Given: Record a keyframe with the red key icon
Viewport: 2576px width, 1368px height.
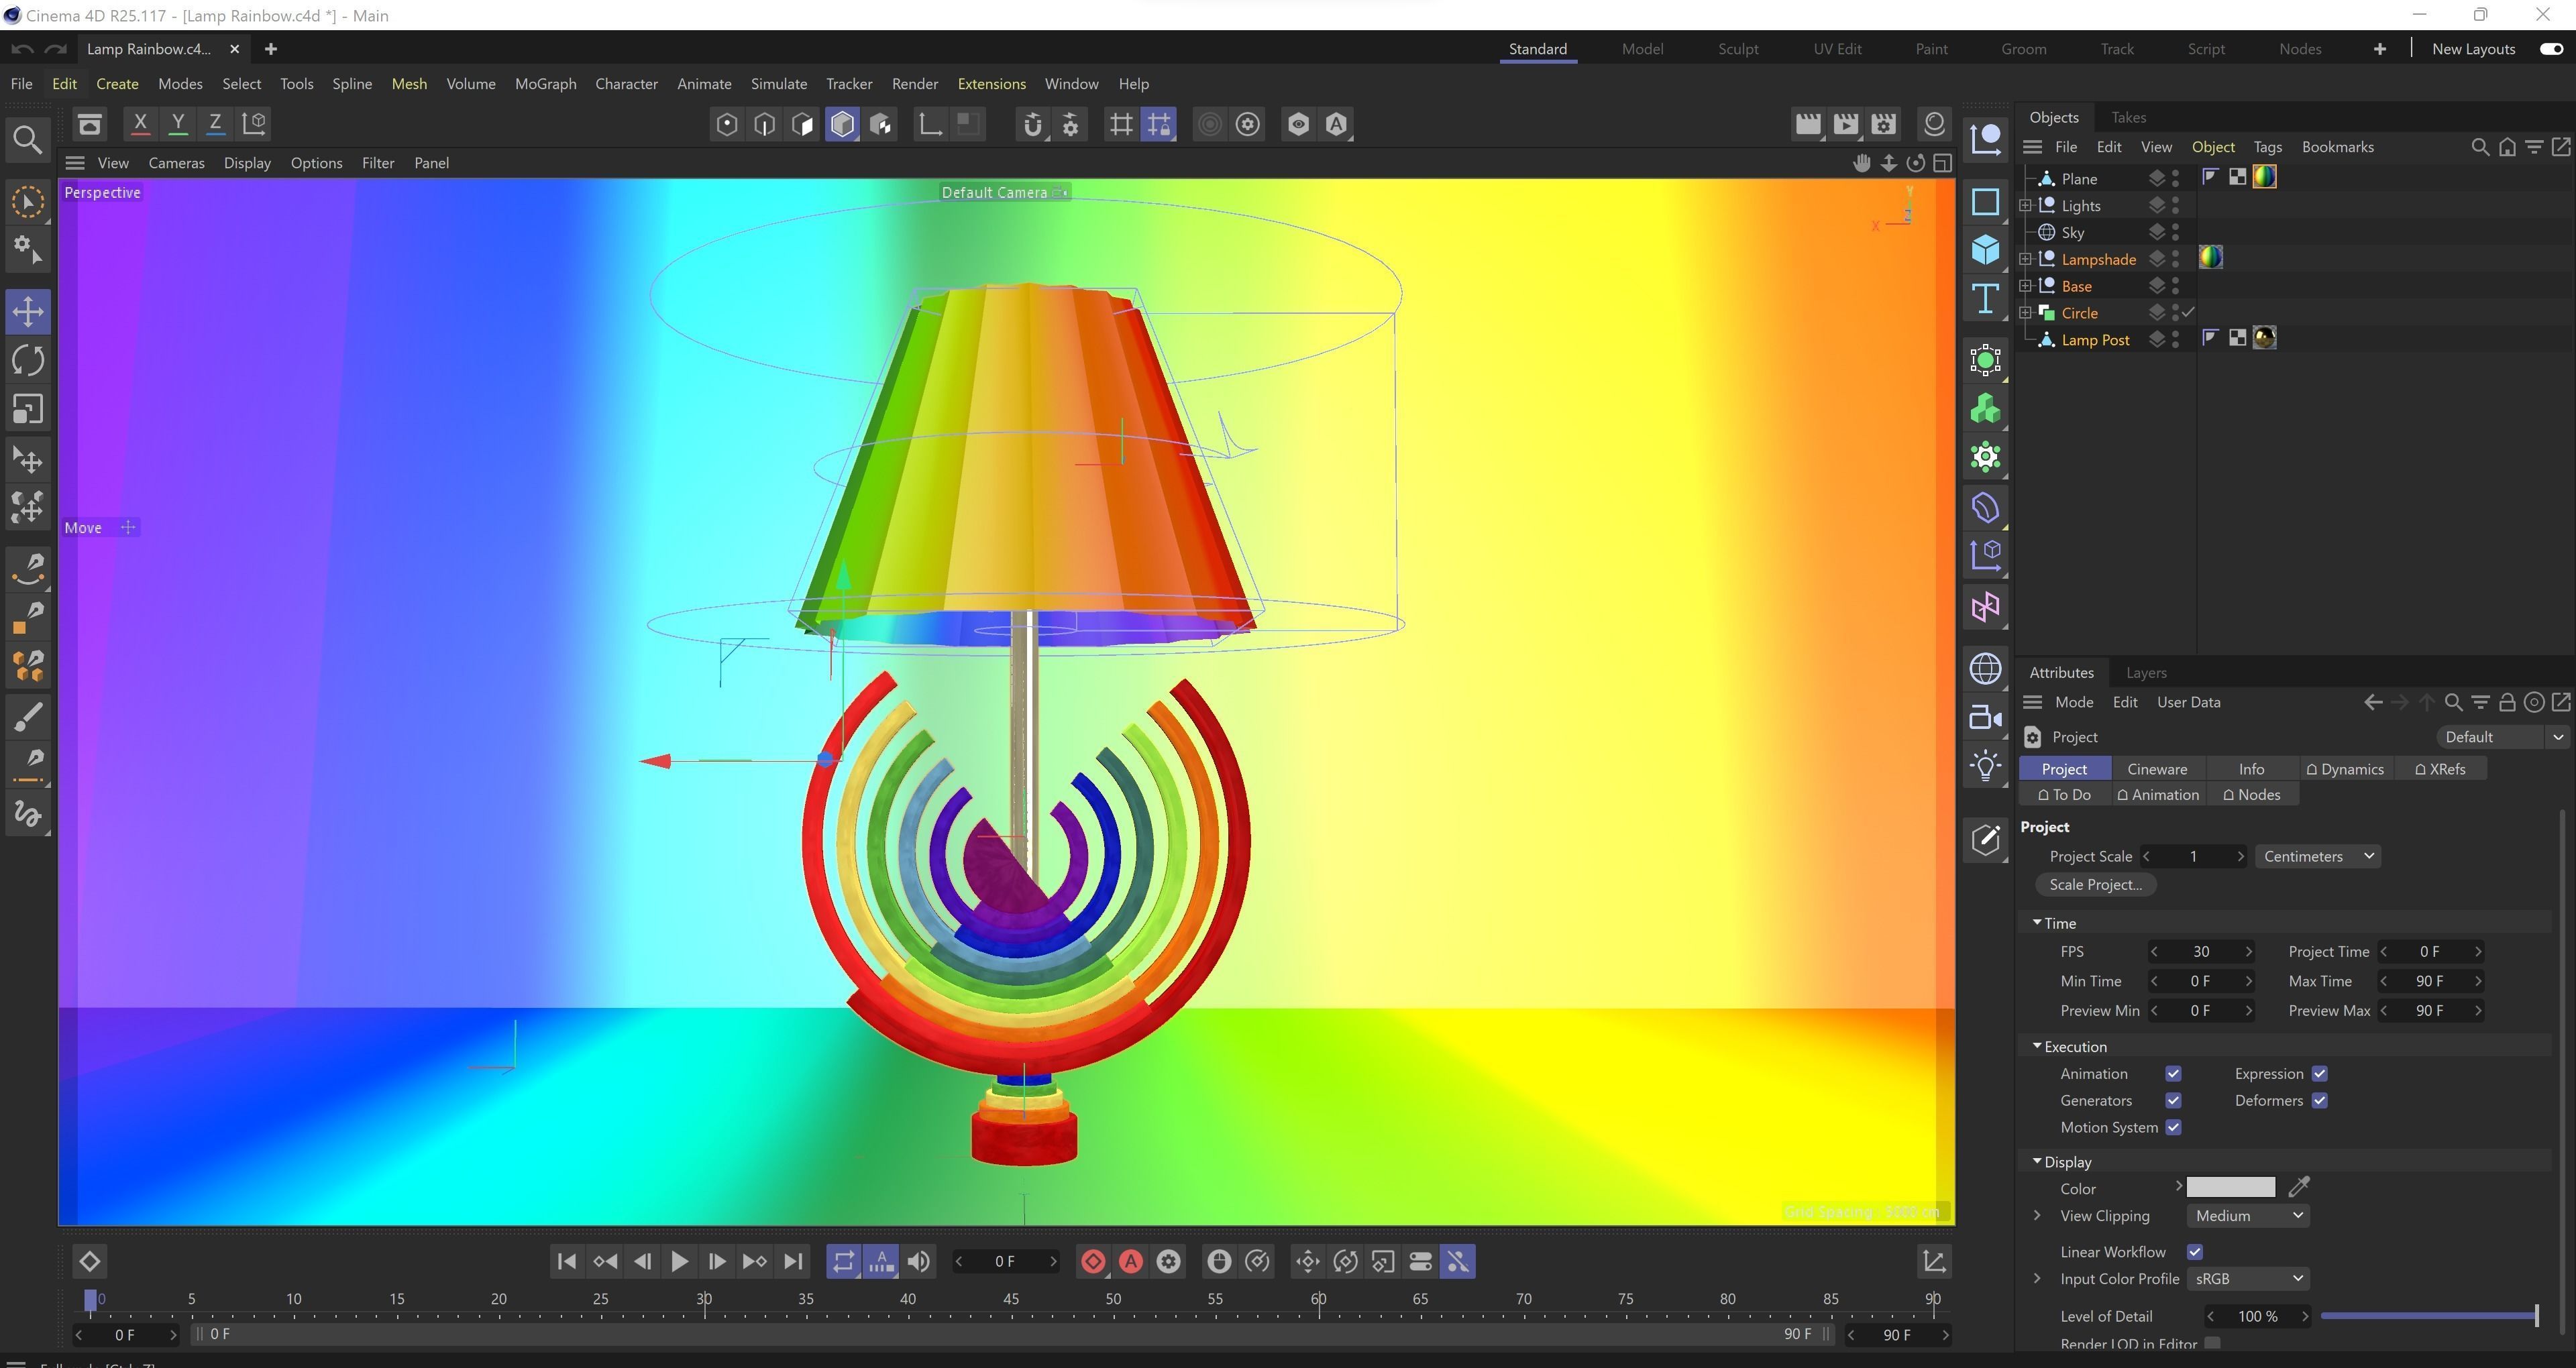Looking at the screenshot, I should click(1093, 1261).
